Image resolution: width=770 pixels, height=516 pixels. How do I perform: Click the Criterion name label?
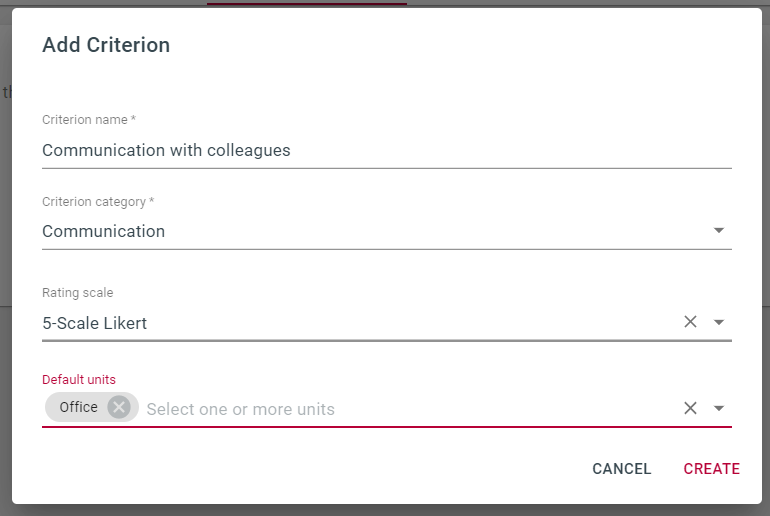[89, 120]
